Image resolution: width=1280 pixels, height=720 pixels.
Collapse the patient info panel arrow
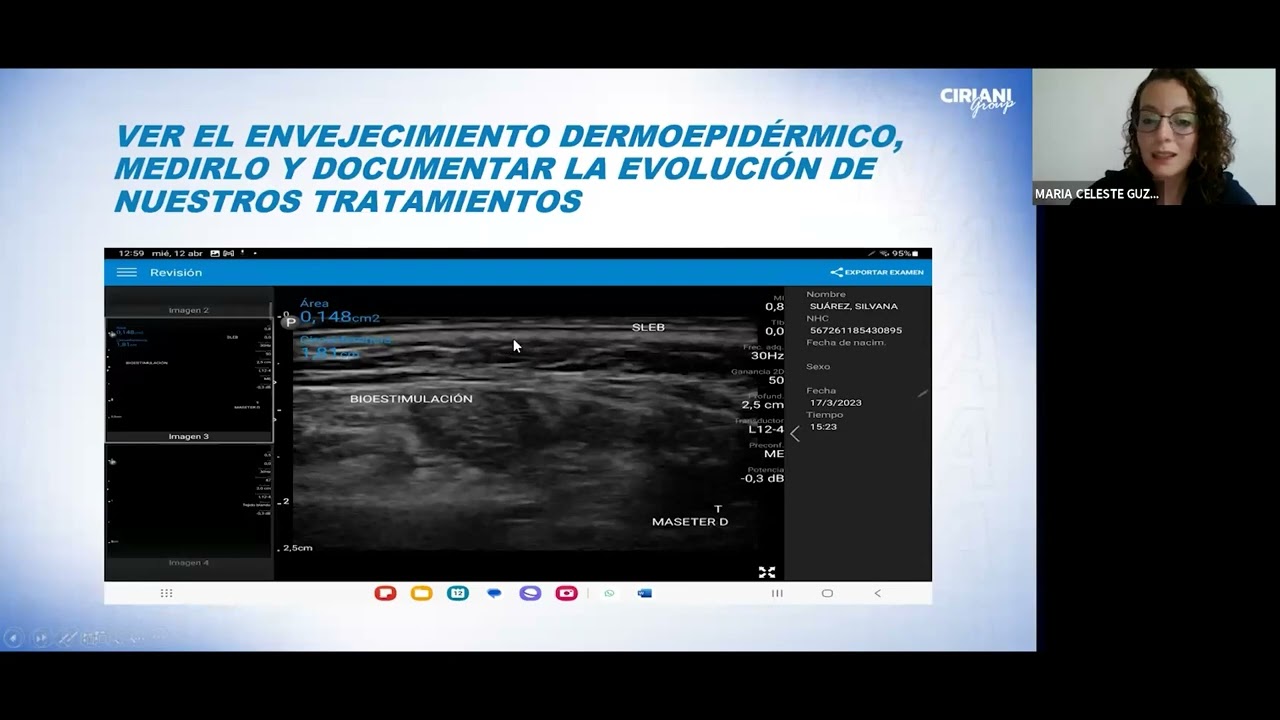click(795, 434)
